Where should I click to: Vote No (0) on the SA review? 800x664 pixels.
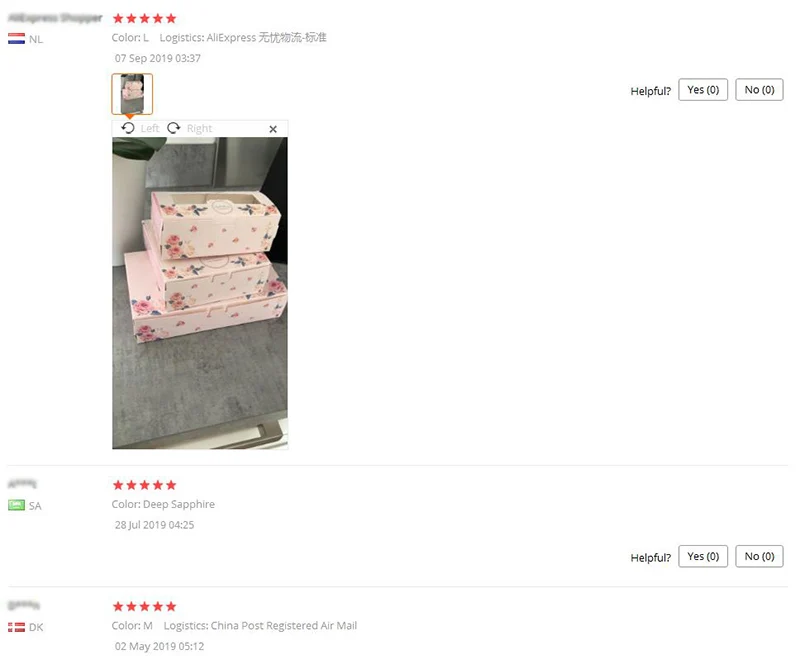click(759, 556)
